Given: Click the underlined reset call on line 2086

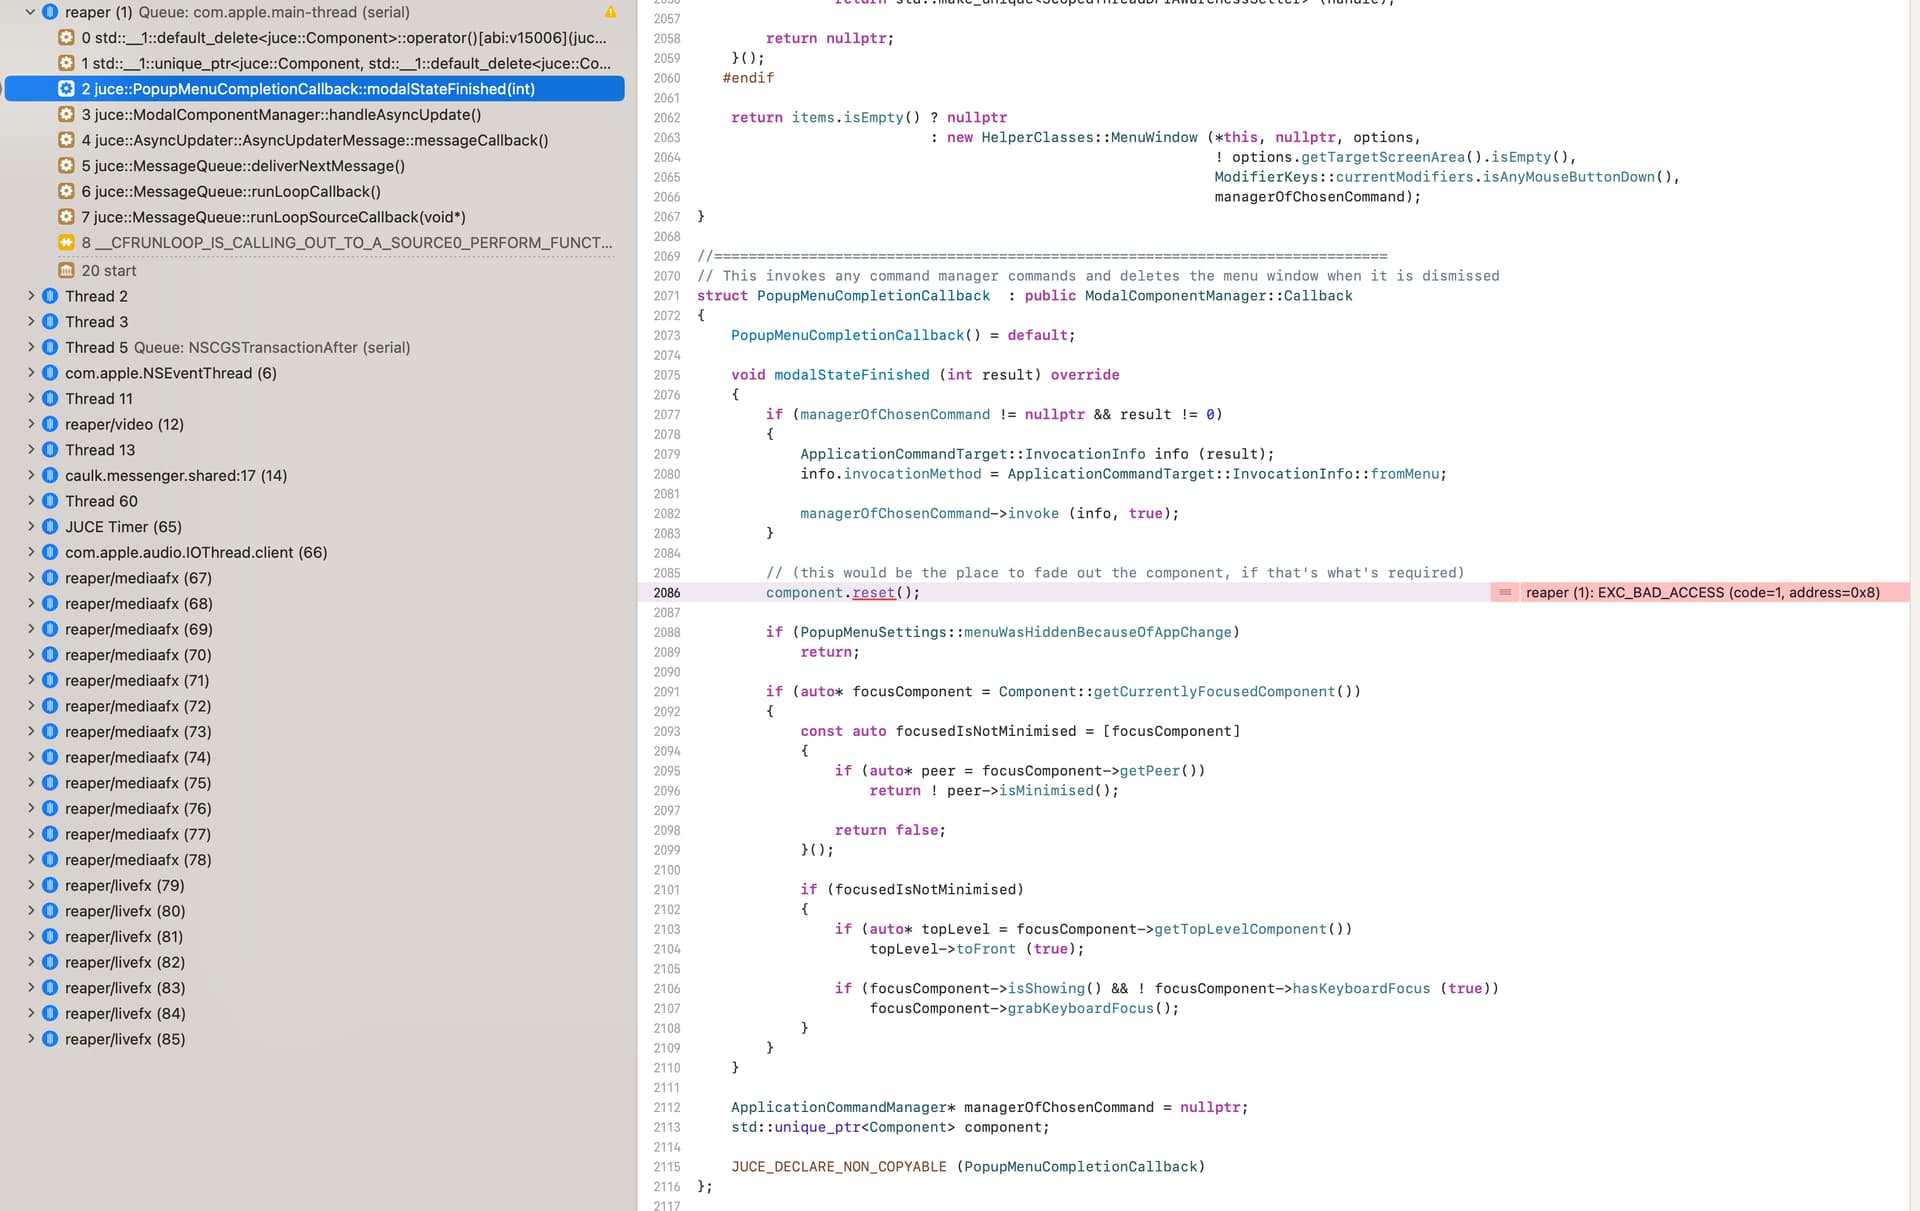Looking at the screenshot, I should pyautogui.click(x=873, y=592).
